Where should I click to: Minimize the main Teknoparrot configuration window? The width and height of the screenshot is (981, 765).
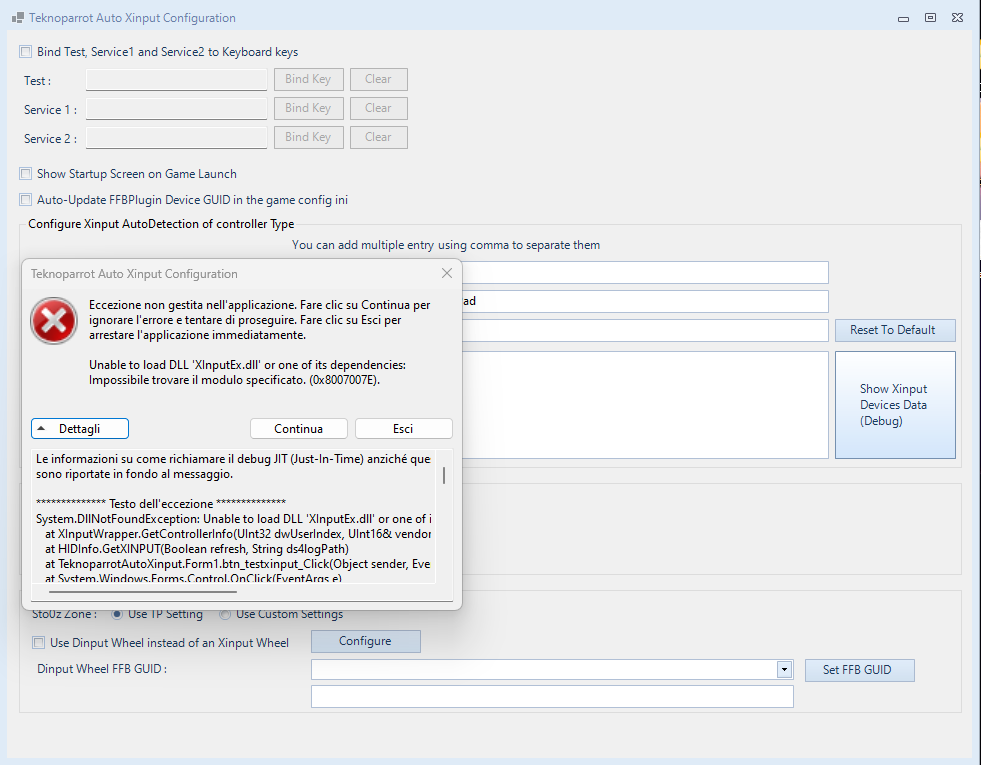tap(903, 18)
